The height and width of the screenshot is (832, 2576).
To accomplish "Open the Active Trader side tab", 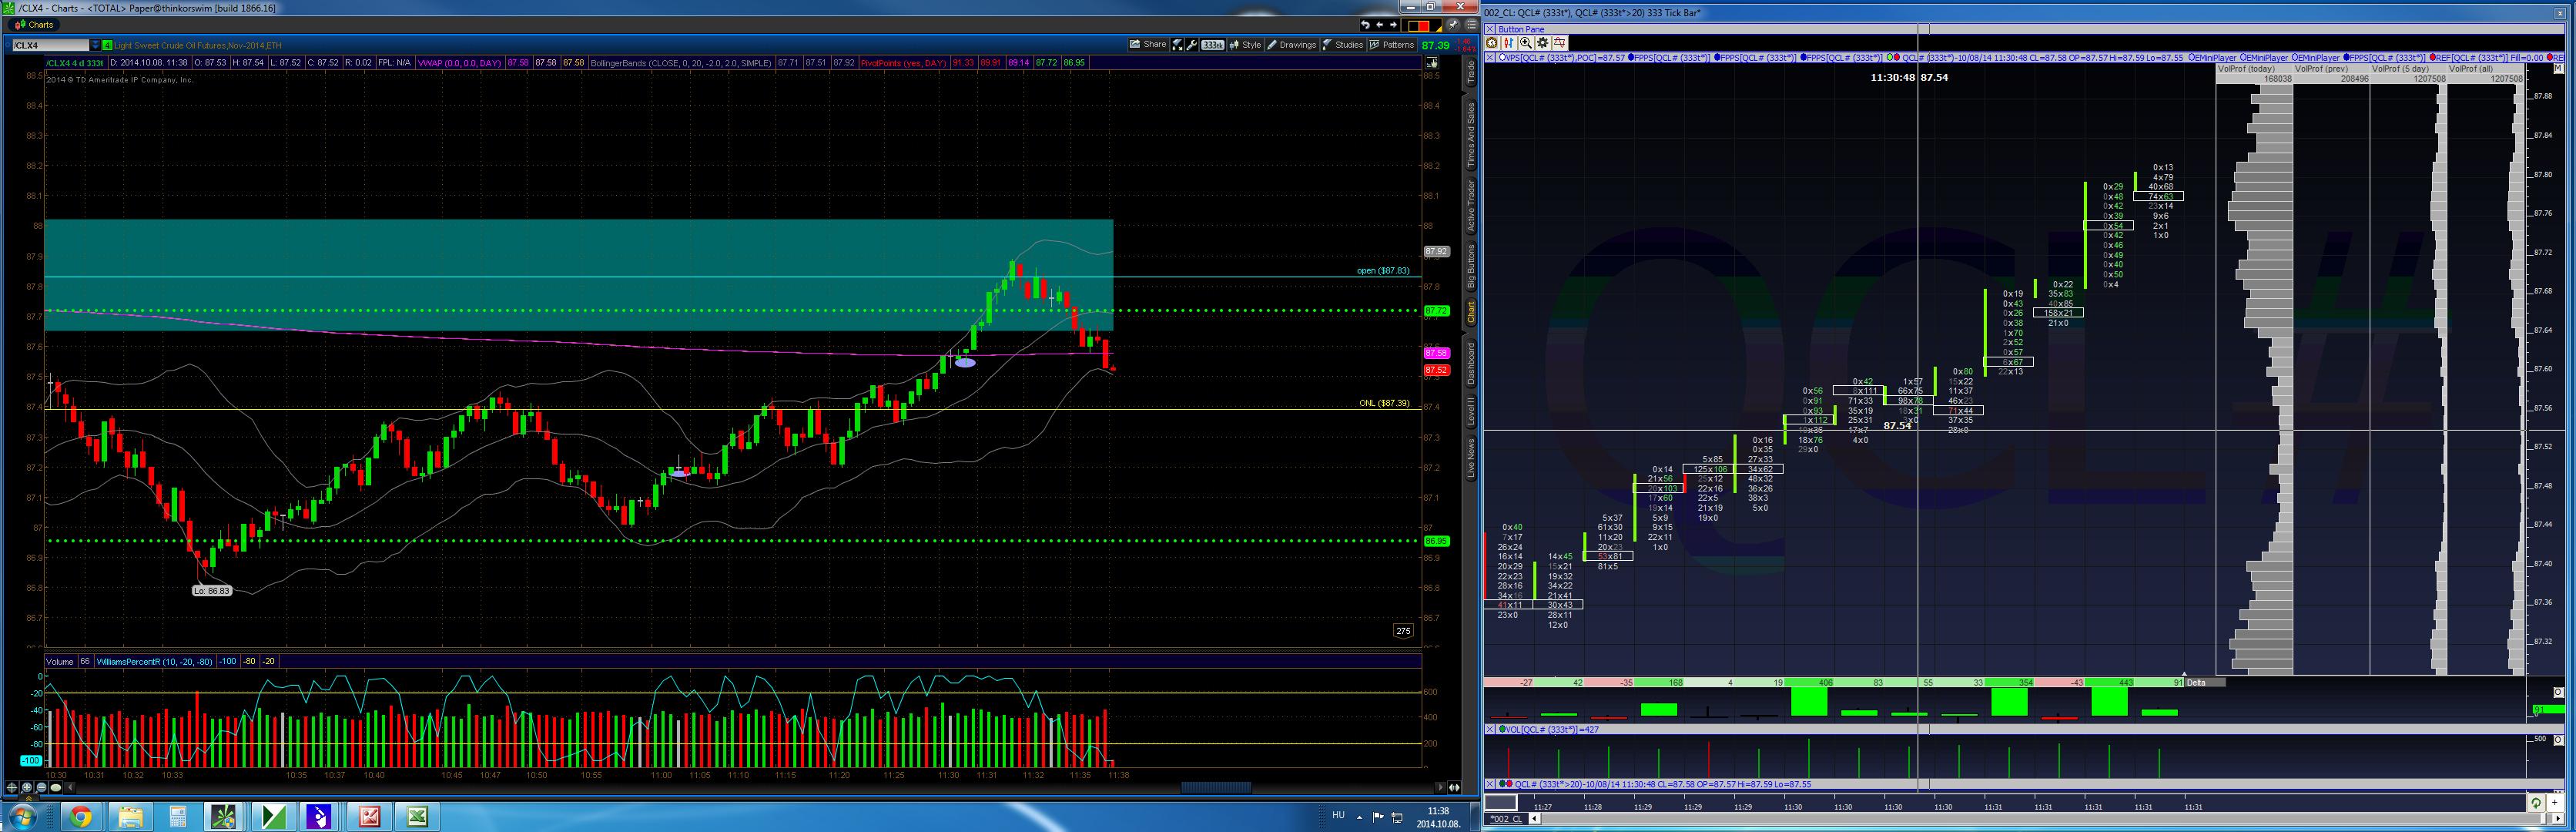I will pyautogui.click(x=1470, y=205).
